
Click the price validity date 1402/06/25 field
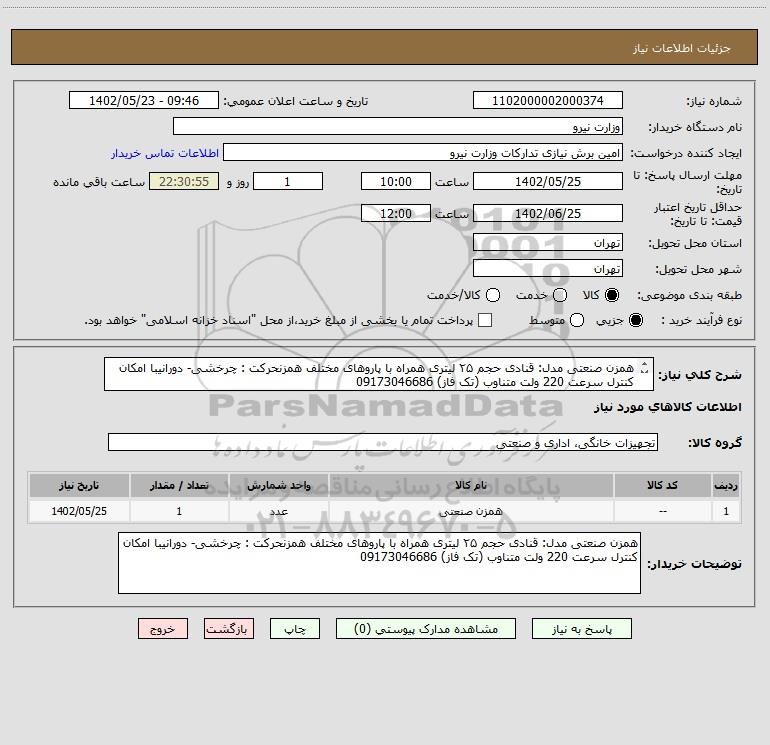click(x=548, y=213)
